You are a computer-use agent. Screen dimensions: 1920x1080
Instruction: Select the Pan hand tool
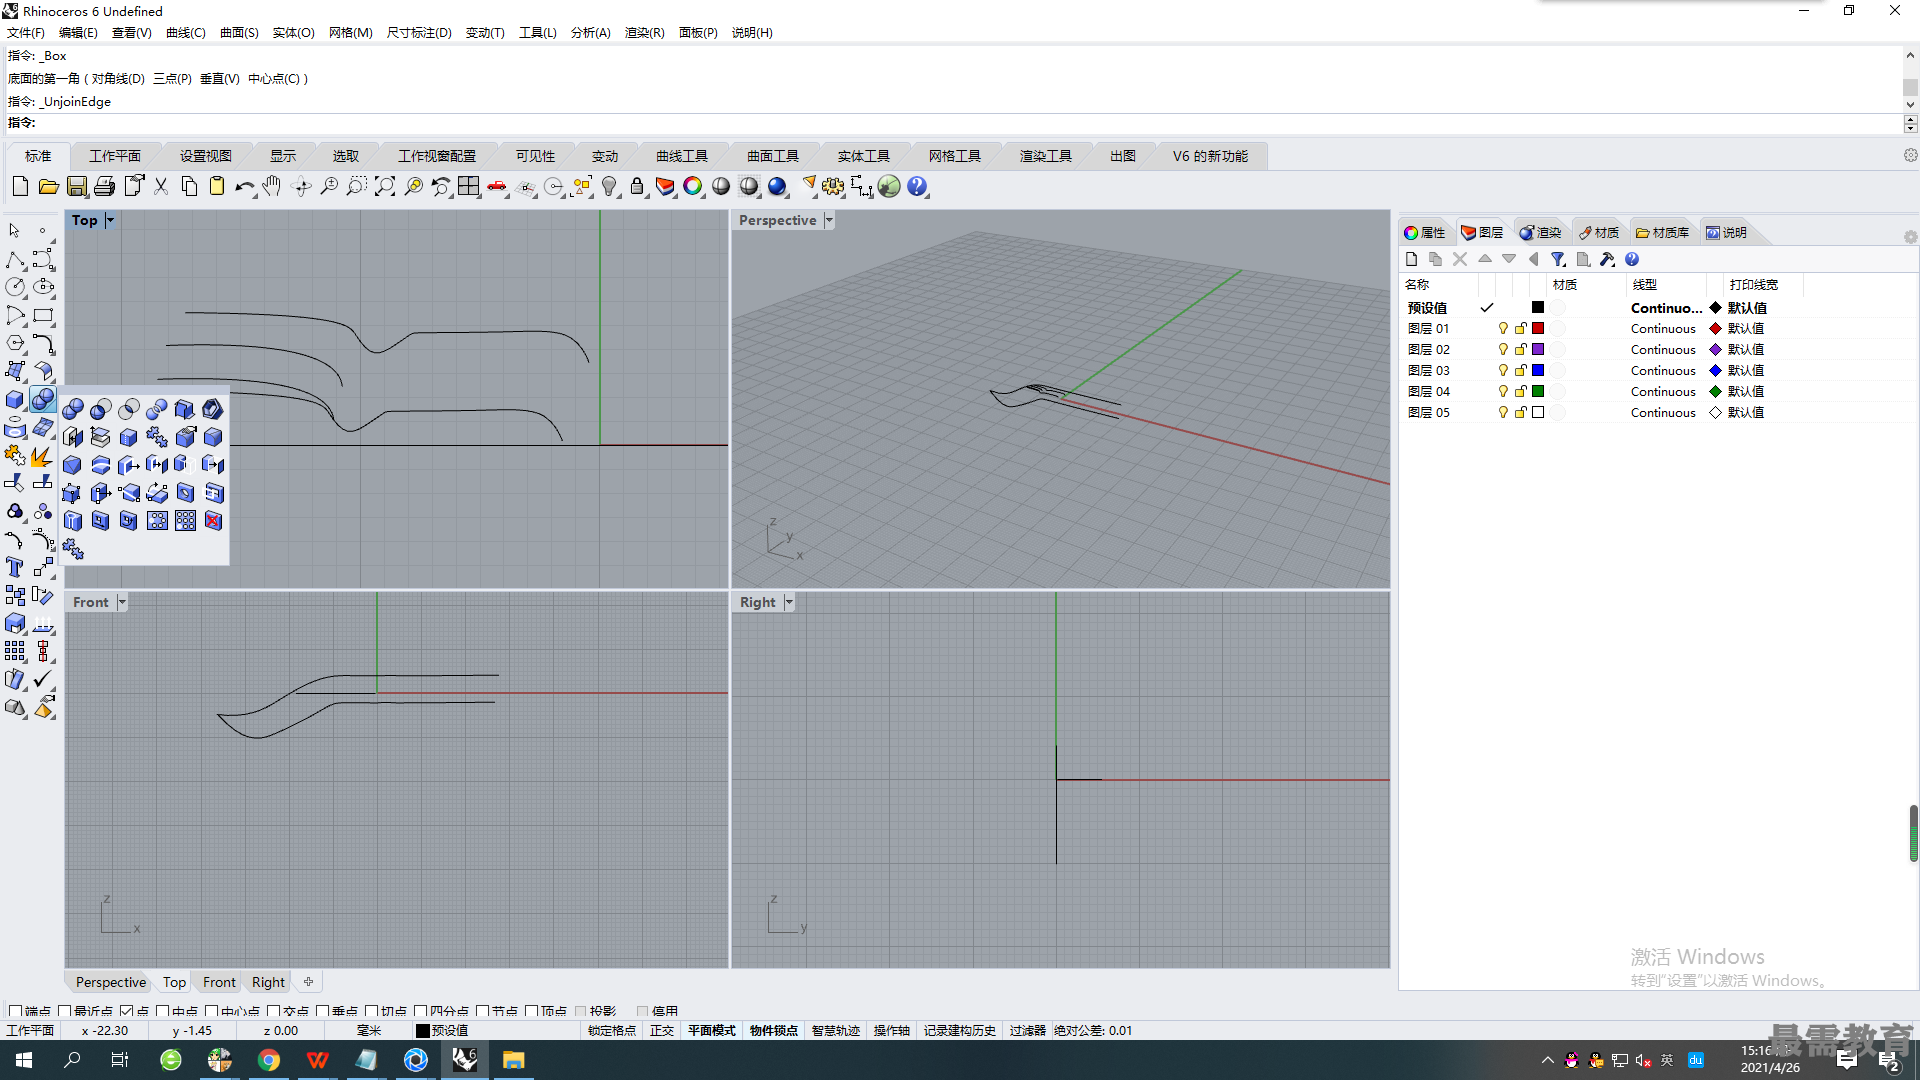point(272,187)
